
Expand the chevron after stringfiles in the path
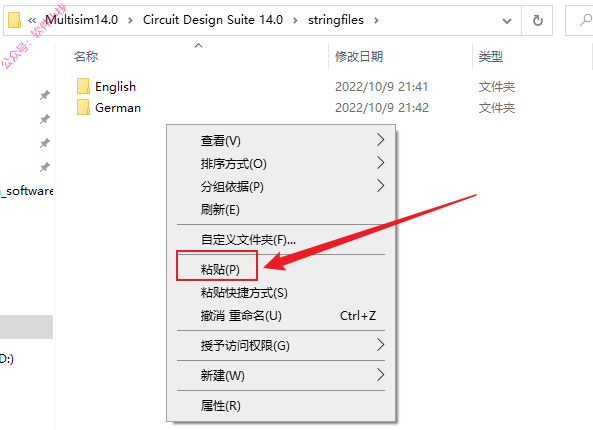pos(376,20)
